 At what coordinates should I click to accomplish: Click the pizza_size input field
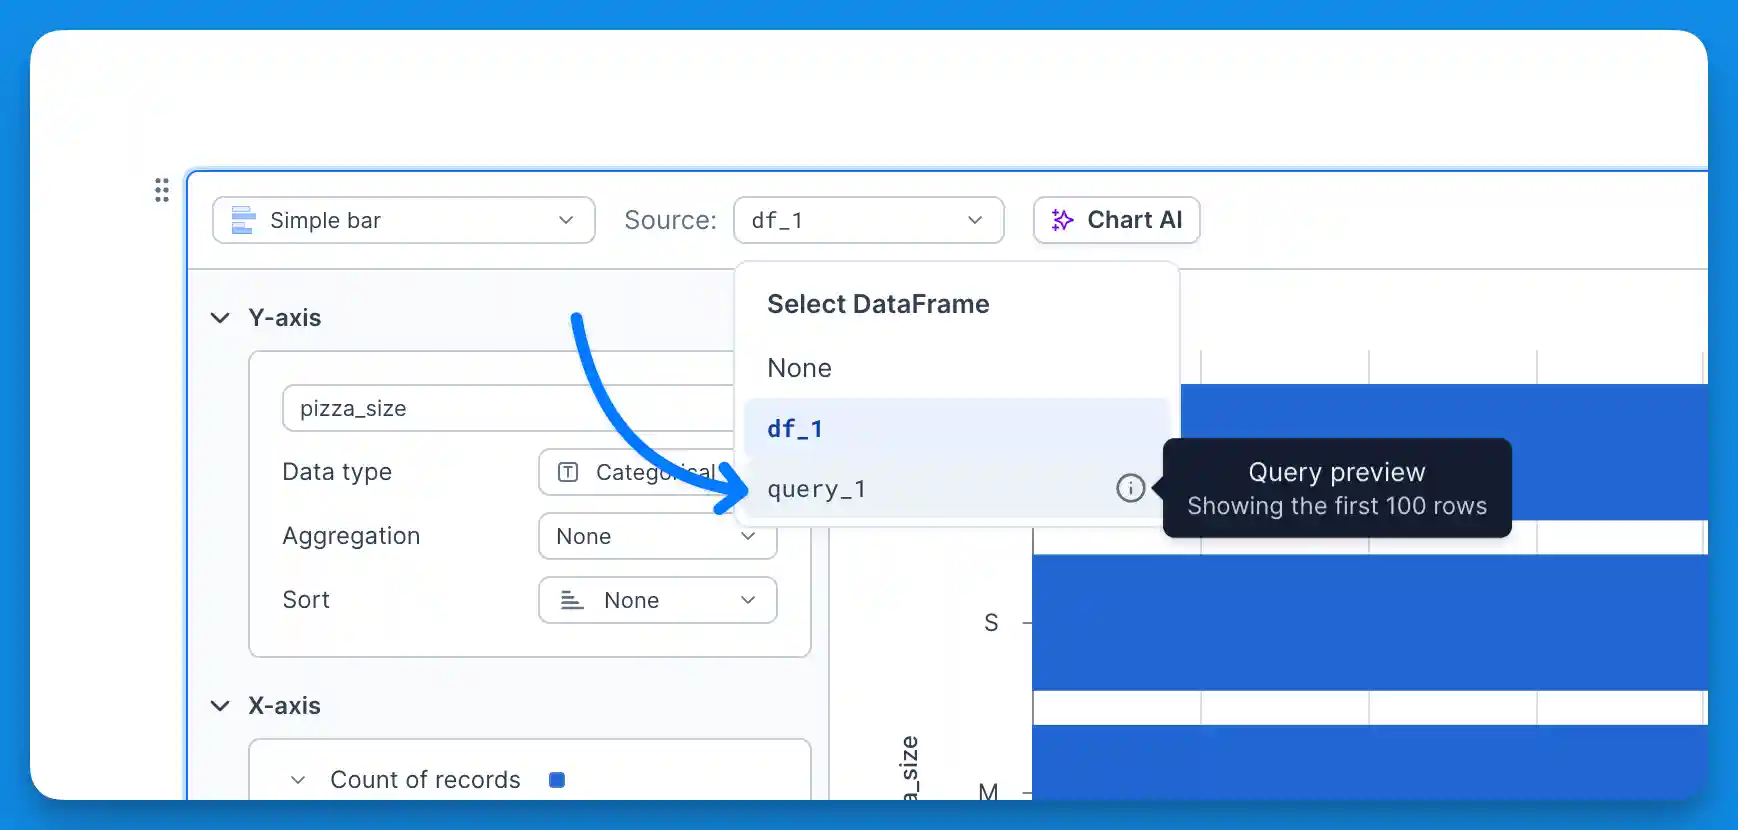click(x=420, y=408)
